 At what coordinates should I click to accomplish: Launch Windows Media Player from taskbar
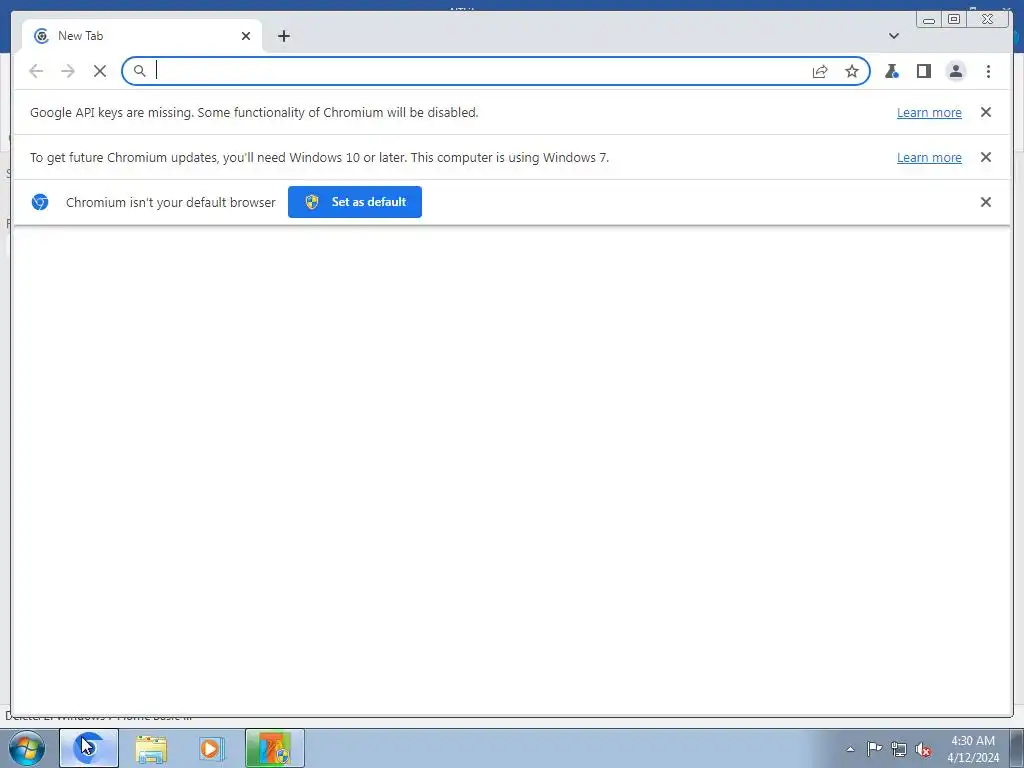click(210, 749)
